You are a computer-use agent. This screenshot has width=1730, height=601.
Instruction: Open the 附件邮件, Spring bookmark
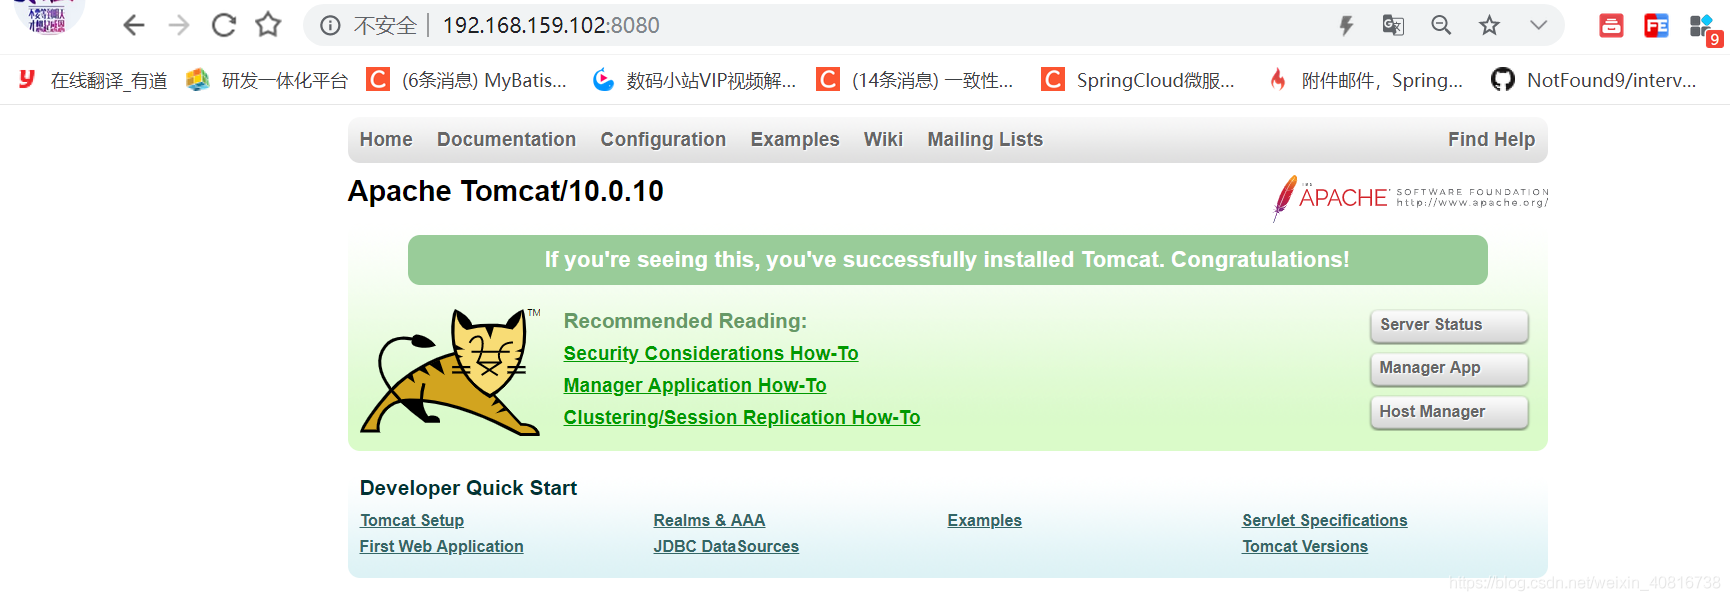(x=1365, y=80)
